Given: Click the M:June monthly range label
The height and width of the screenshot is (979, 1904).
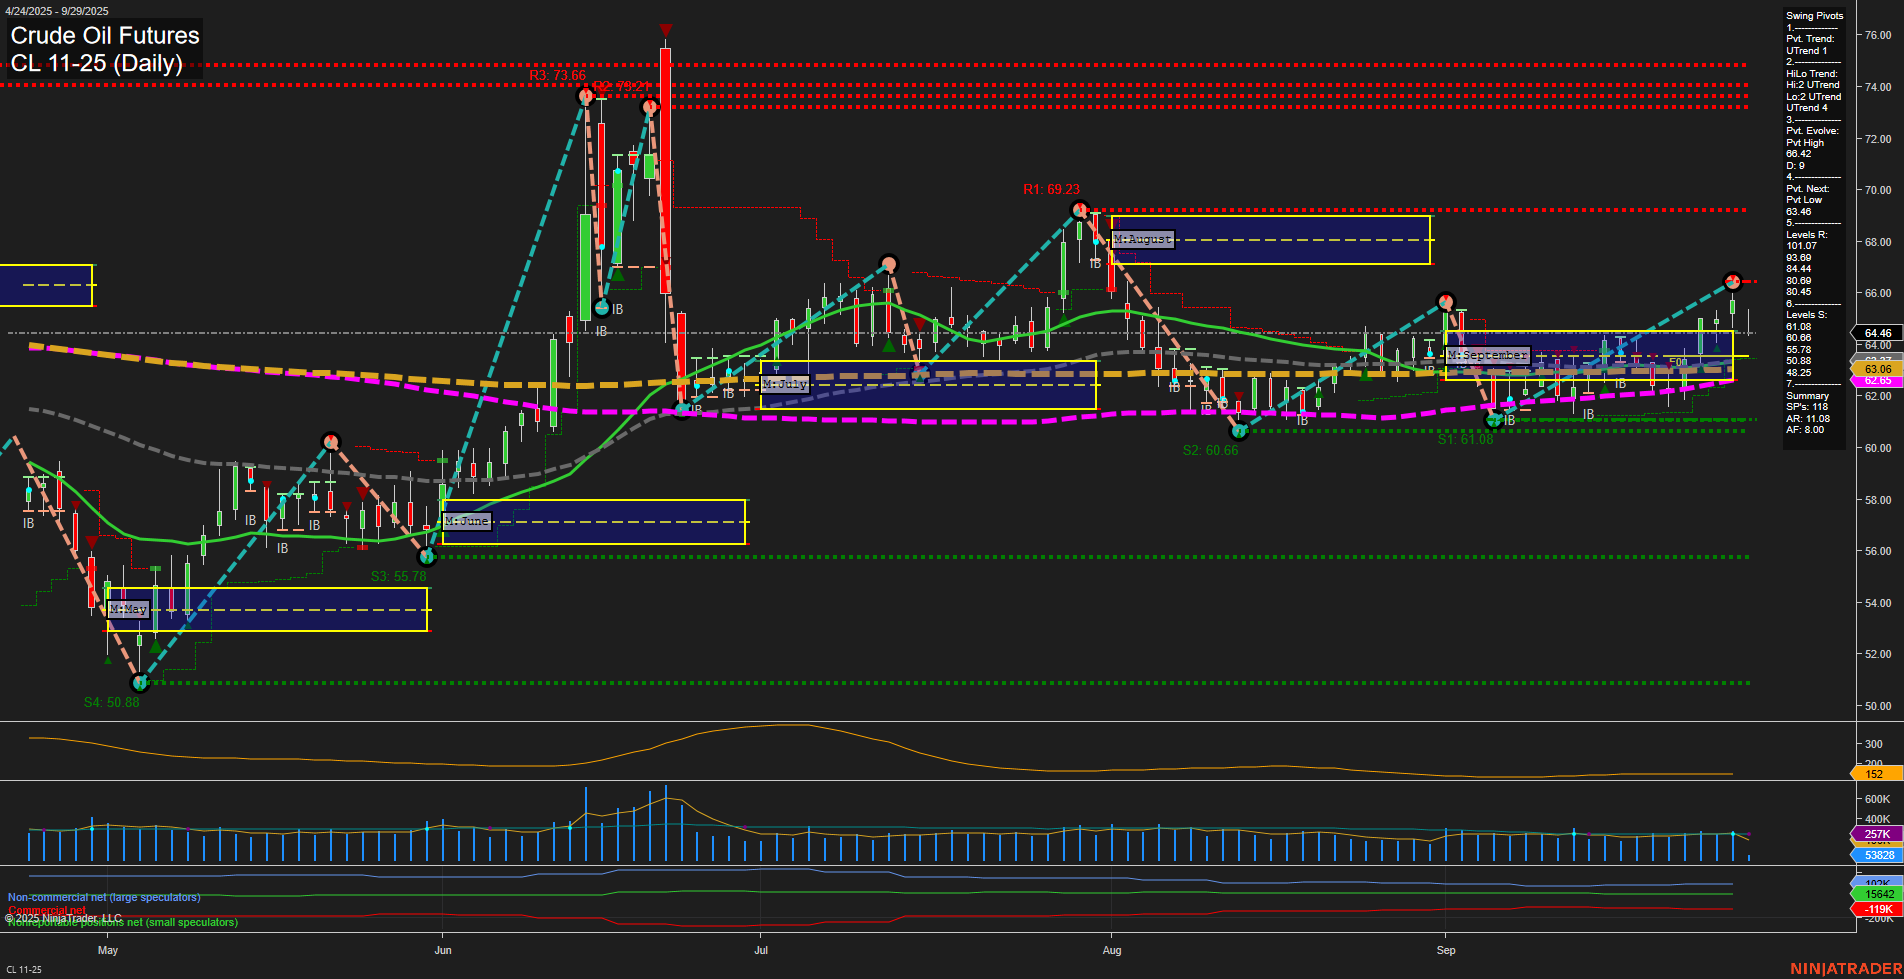Looking at the screenshot, I should 466,521.
